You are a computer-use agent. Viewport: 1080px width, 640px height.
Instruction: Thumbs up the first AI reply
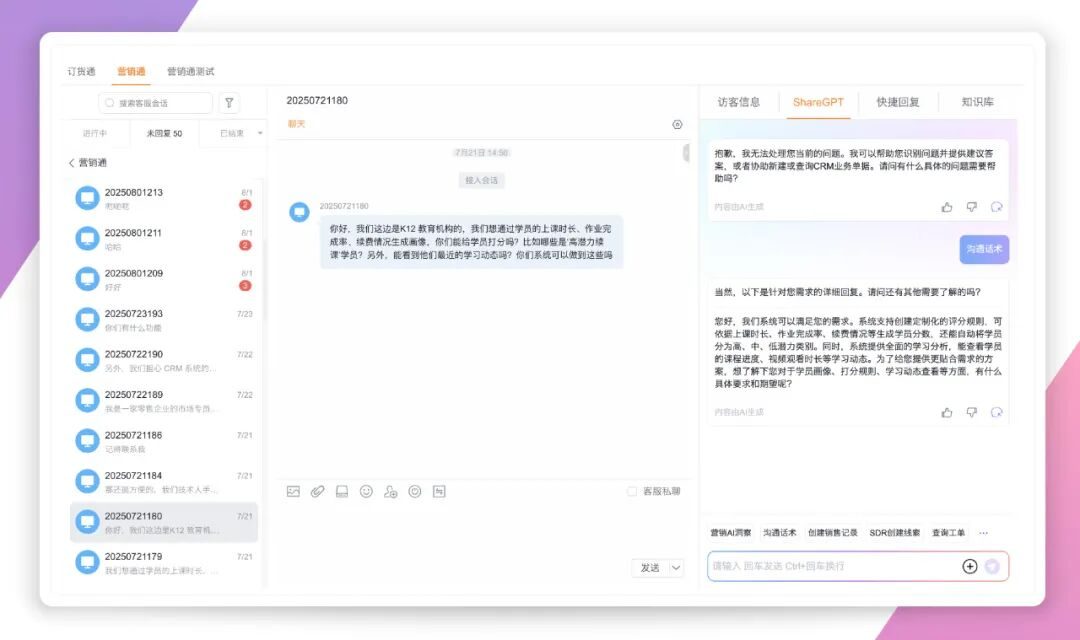click(x=947, y=207)
